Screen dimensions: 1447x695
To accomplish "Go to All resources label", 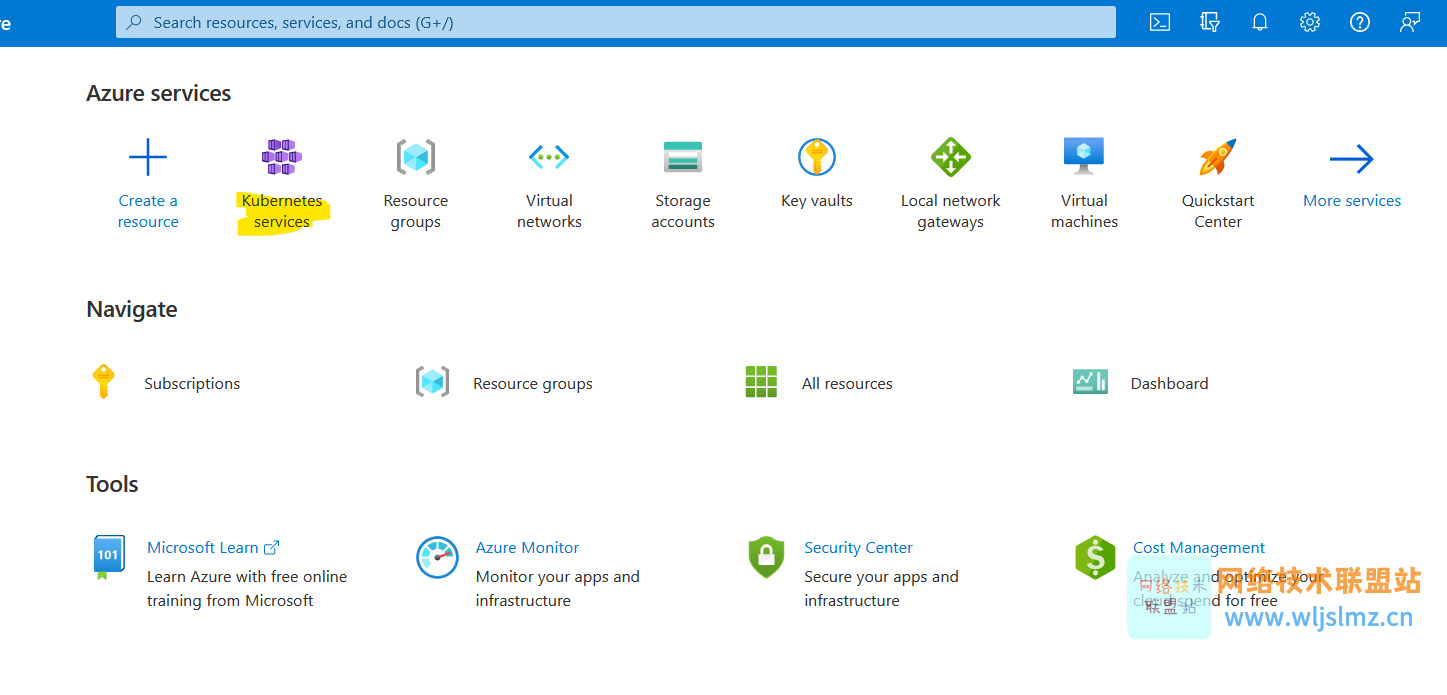I will [x=847, y=384].
